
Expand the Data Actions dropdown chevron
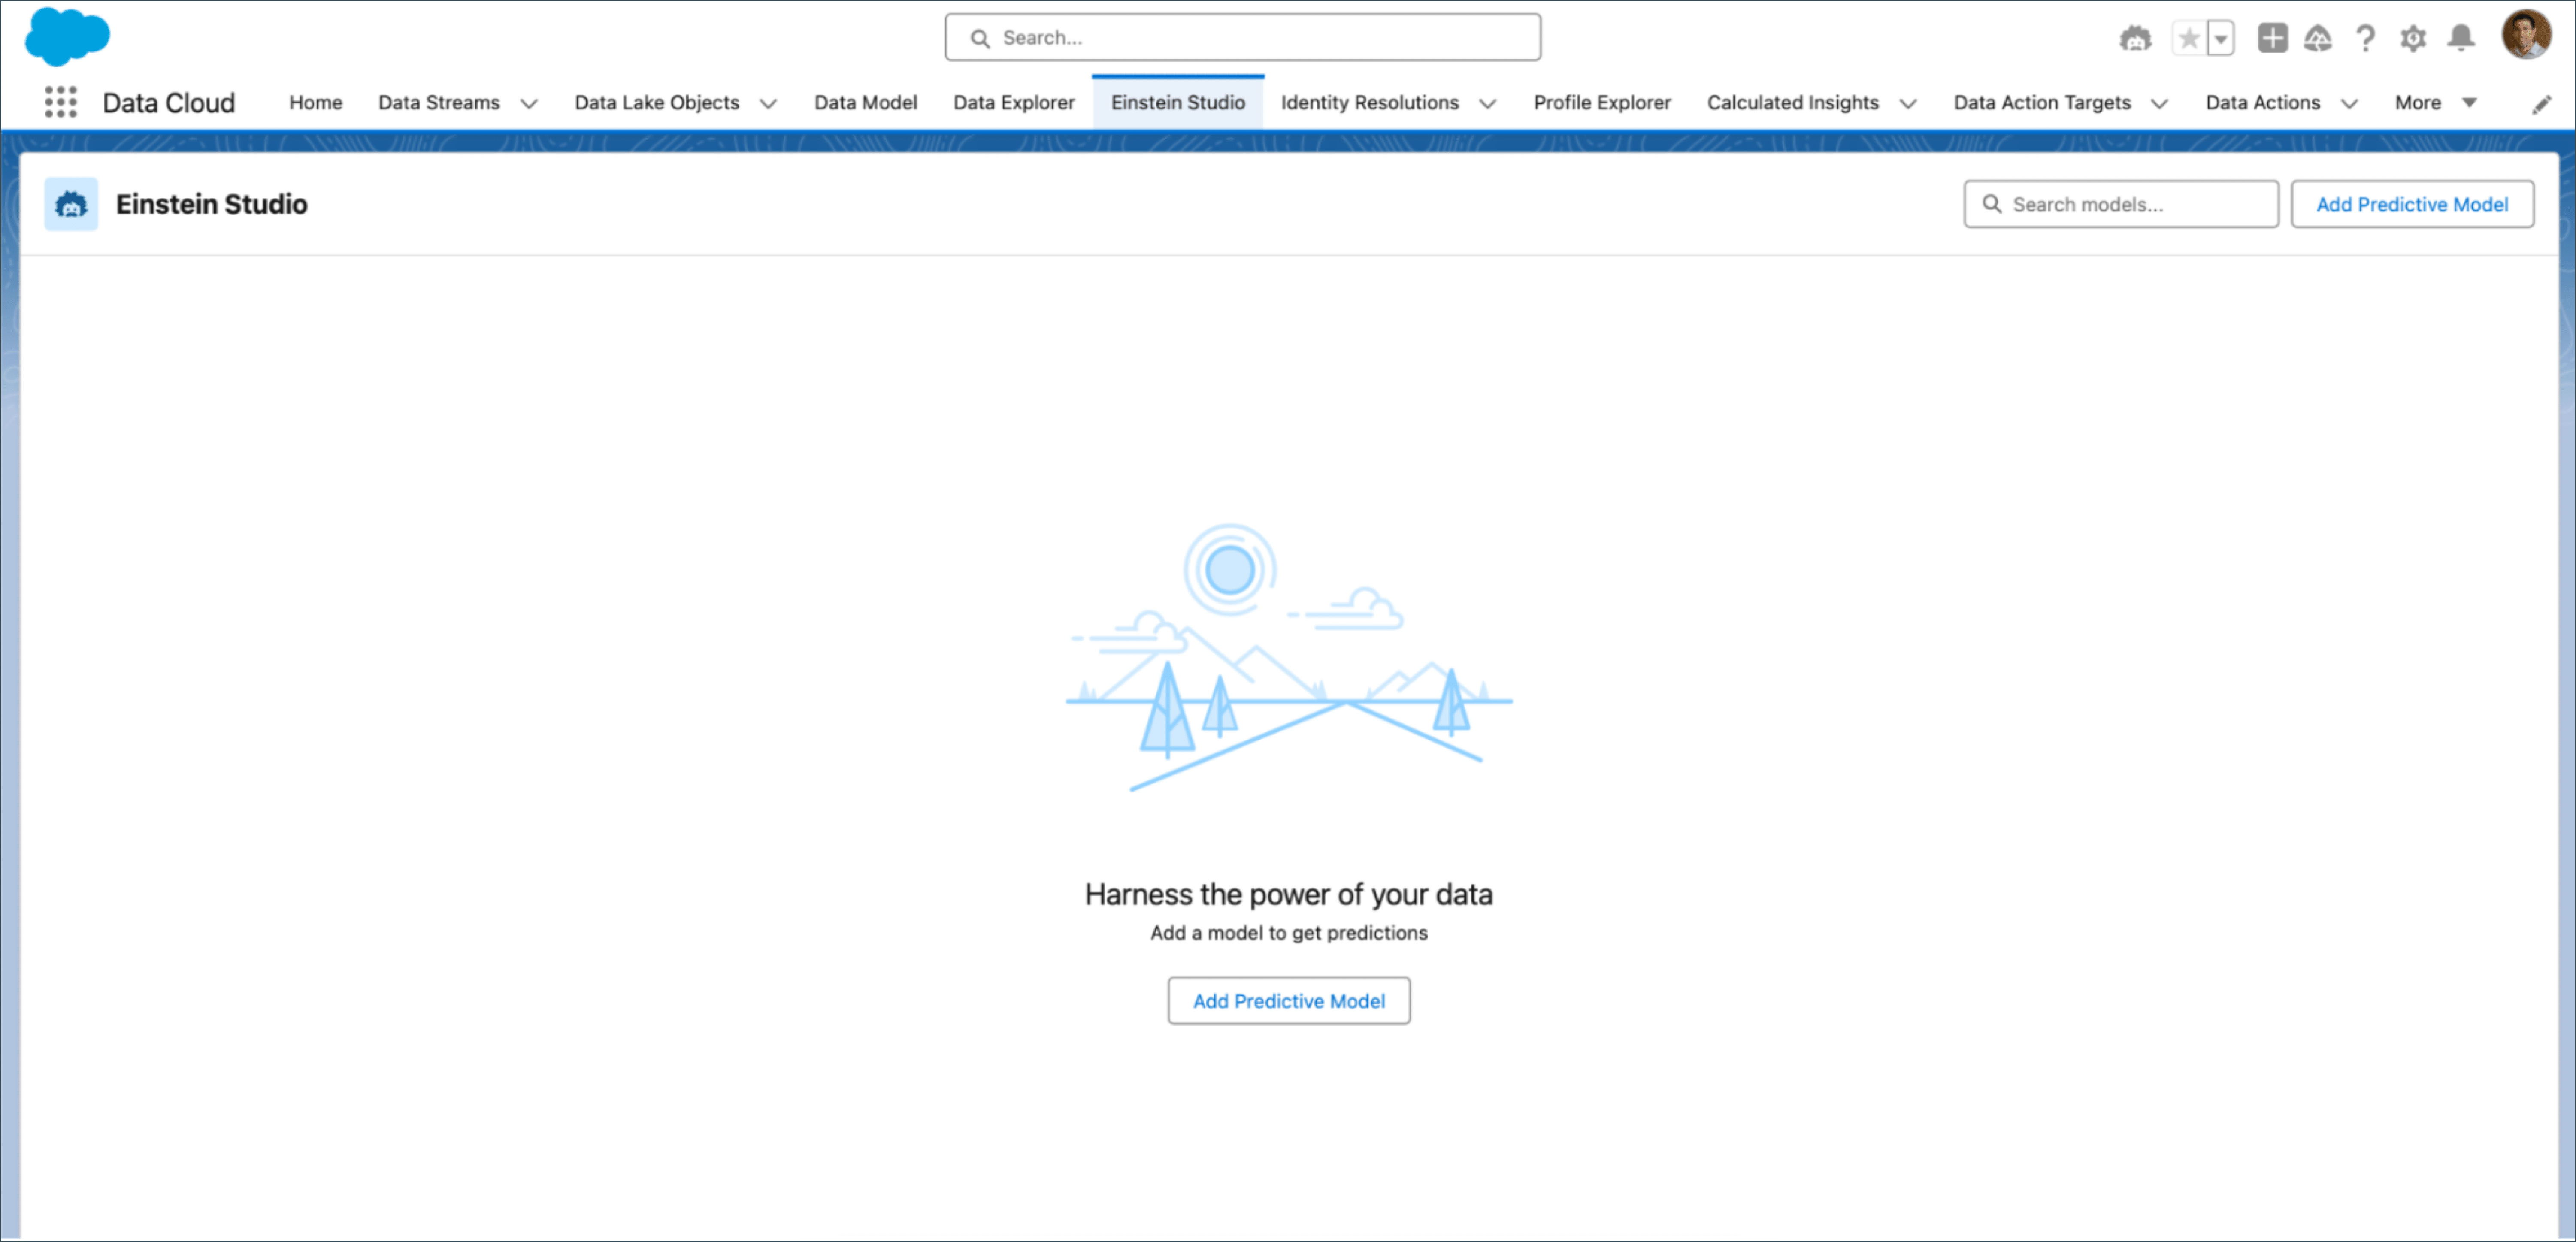tap(2349, 103)
